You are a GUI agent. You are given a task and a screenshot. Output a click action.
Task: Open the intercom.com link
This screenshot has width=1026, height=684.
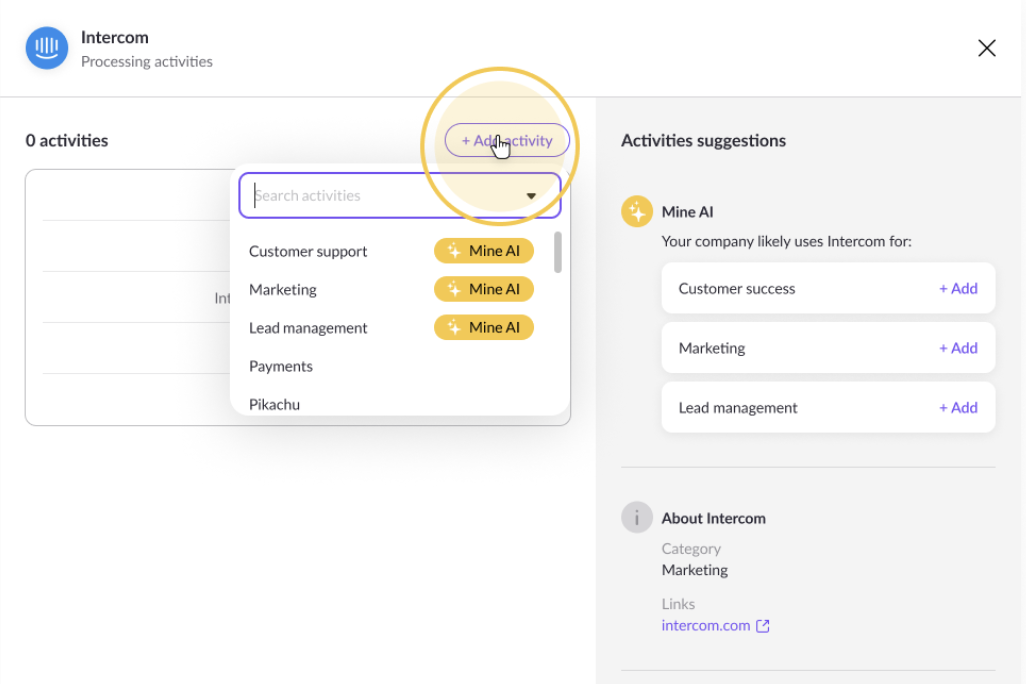[x=705, y=625]
